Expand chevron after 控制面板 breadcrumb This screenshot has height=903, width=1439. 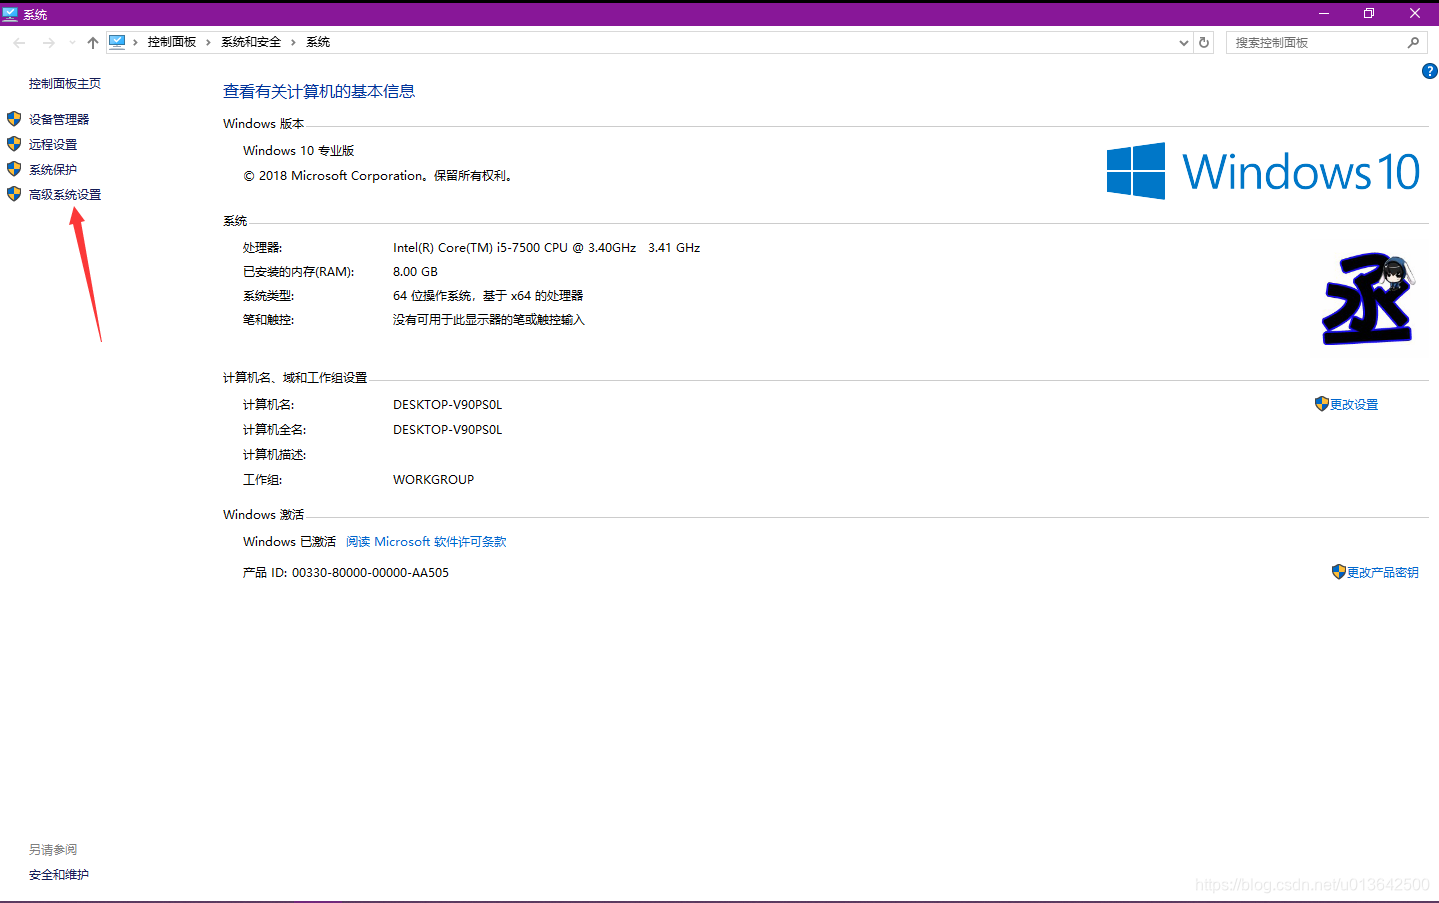point(208,42)
